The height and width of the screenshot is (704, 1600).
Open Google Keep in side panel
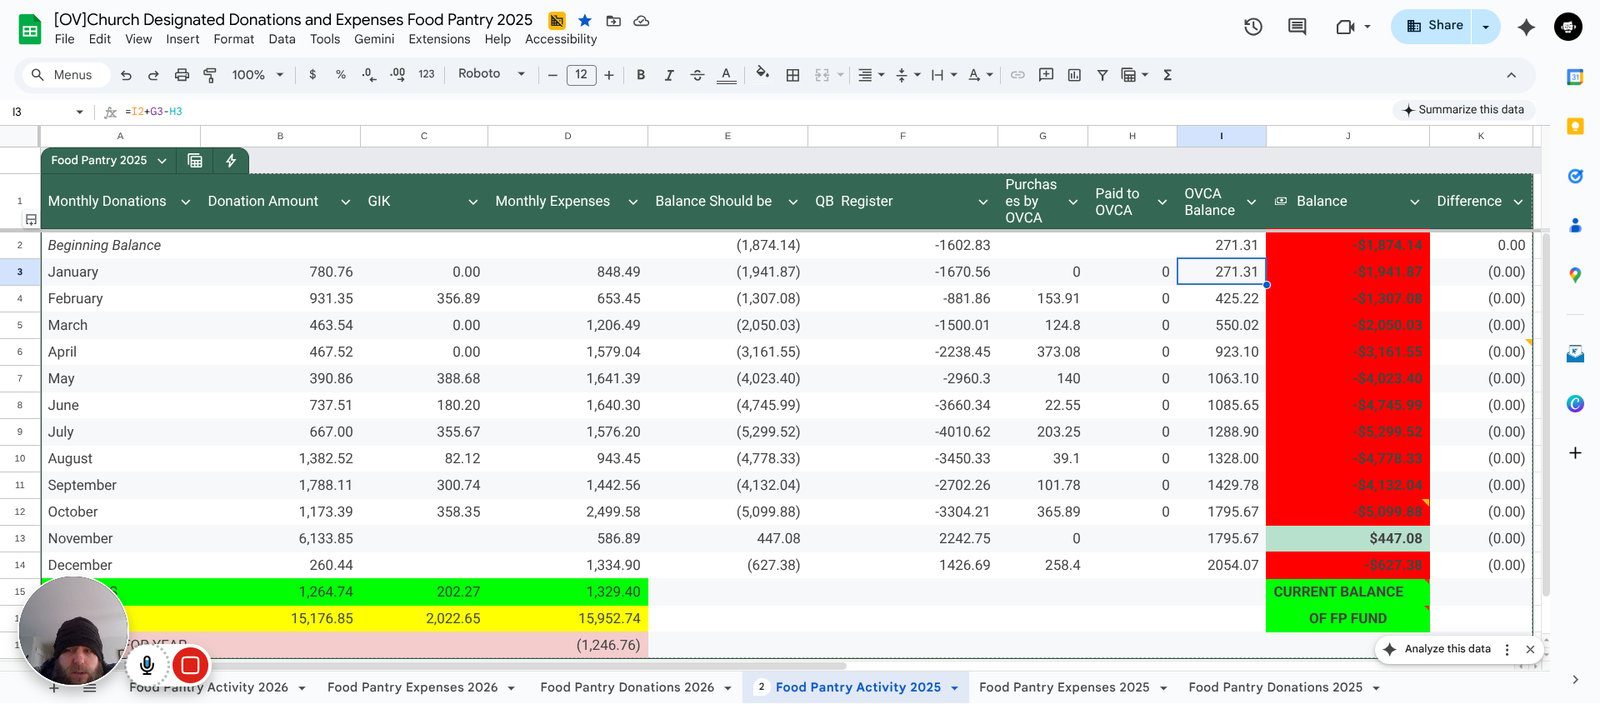click(1575, 126)
